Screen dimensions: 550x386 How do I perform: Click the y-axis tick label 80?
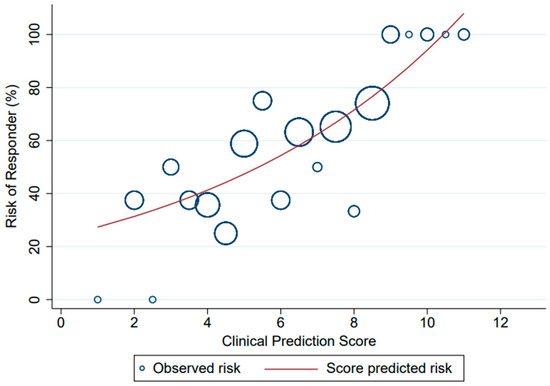point(34,87)
